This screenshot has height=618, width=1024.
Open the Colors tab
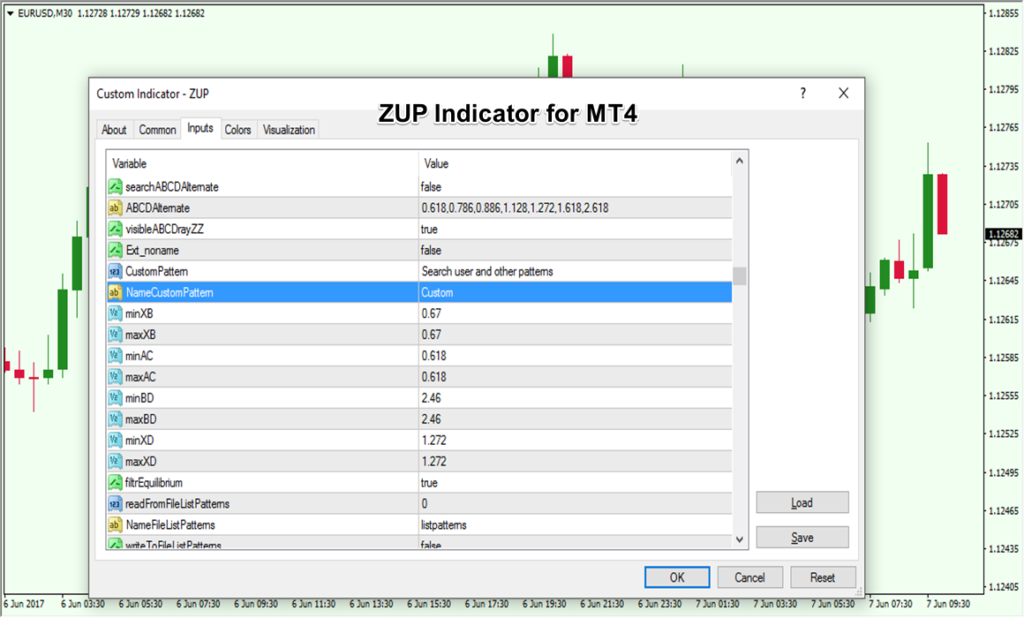coord(238,130)
